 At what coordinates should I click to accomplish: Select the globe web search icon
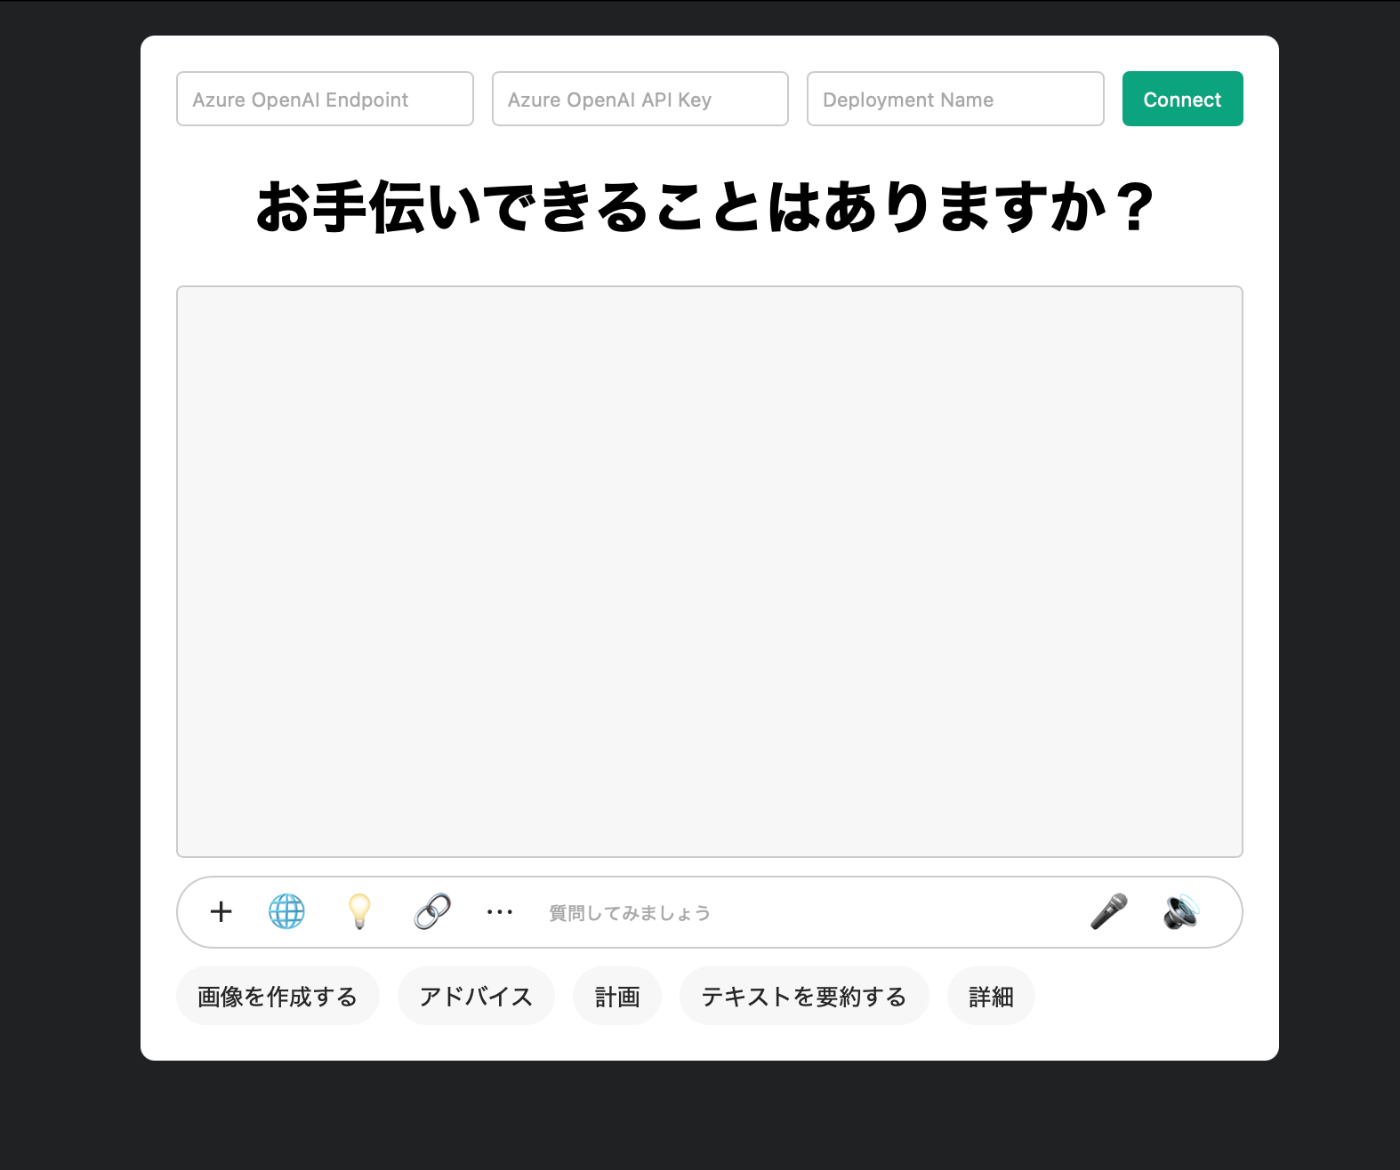tap(287, 912)
